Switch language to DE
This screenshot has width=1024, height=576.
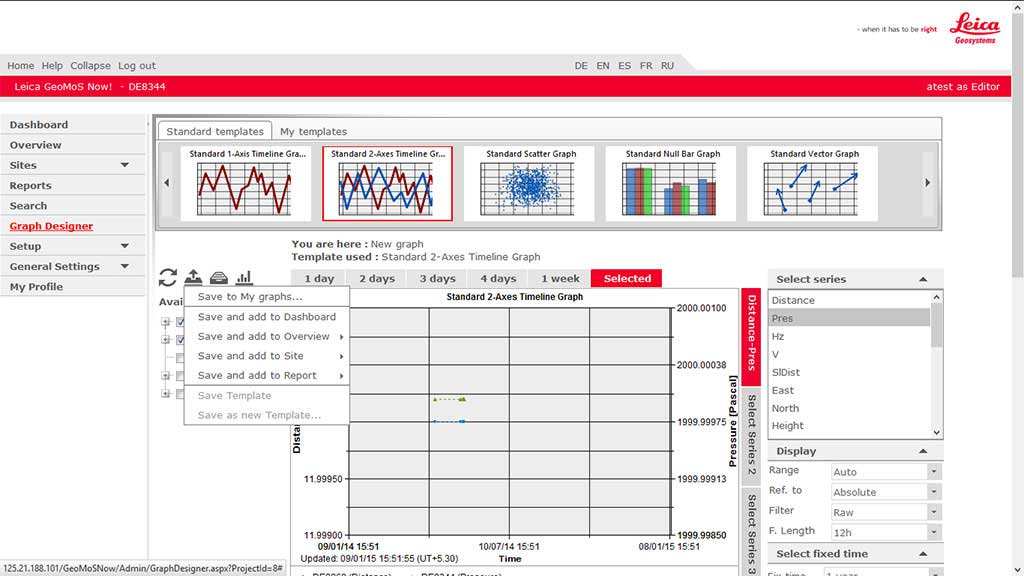click(581, 65)
